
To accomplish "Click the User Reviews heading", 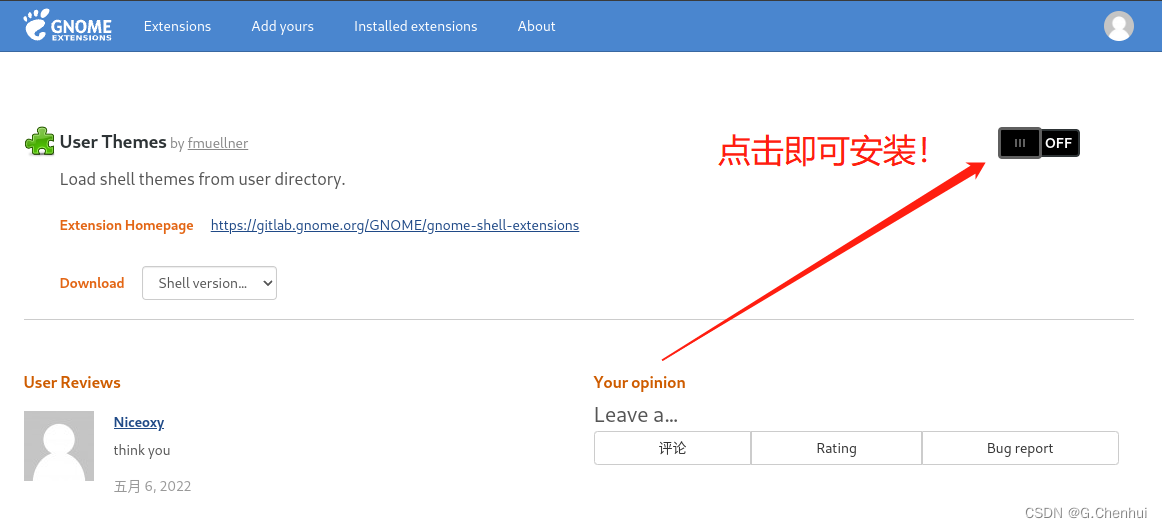I will coord(72,383).
